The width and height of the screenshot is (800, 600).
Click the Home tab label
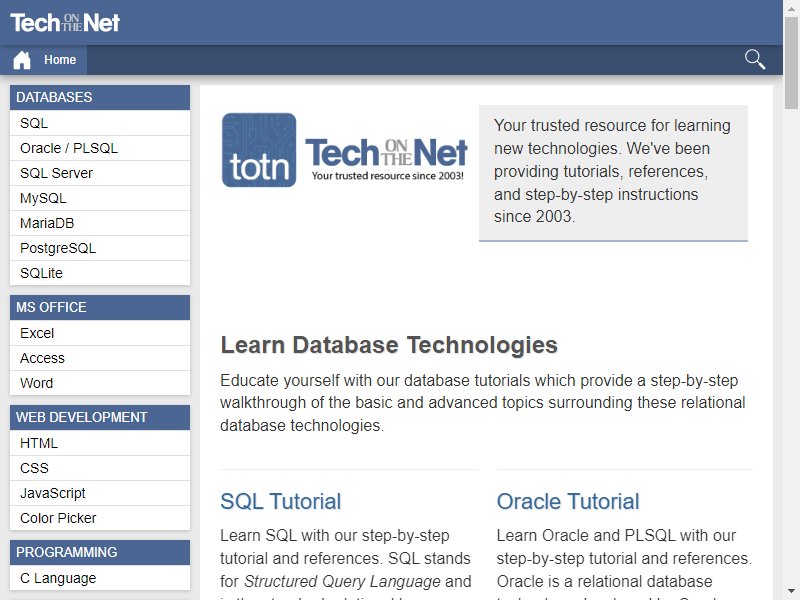click(60, 60)
